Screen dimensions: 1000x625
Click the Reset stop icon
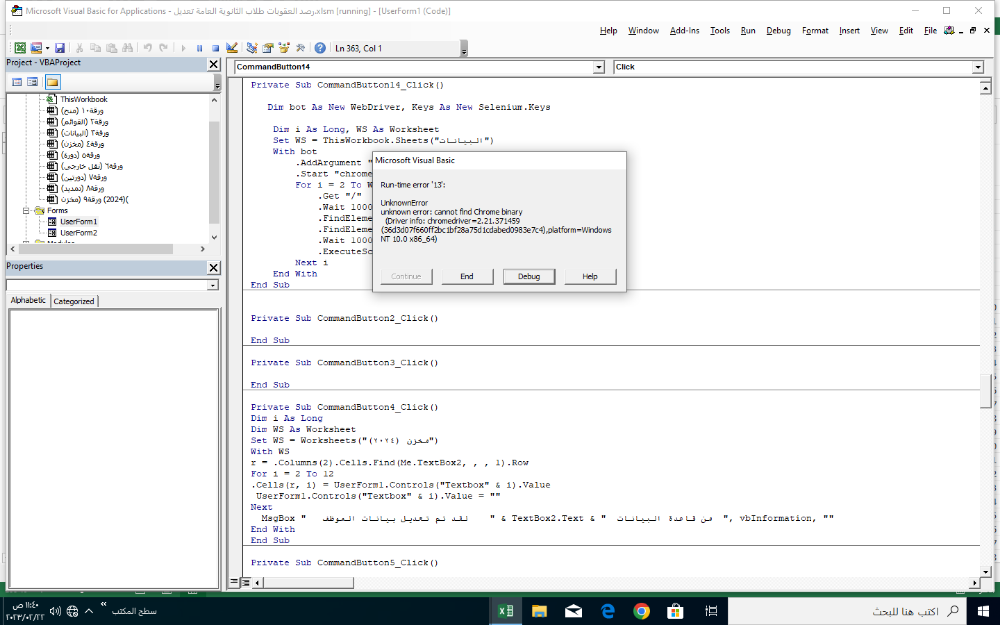(216, 48)
